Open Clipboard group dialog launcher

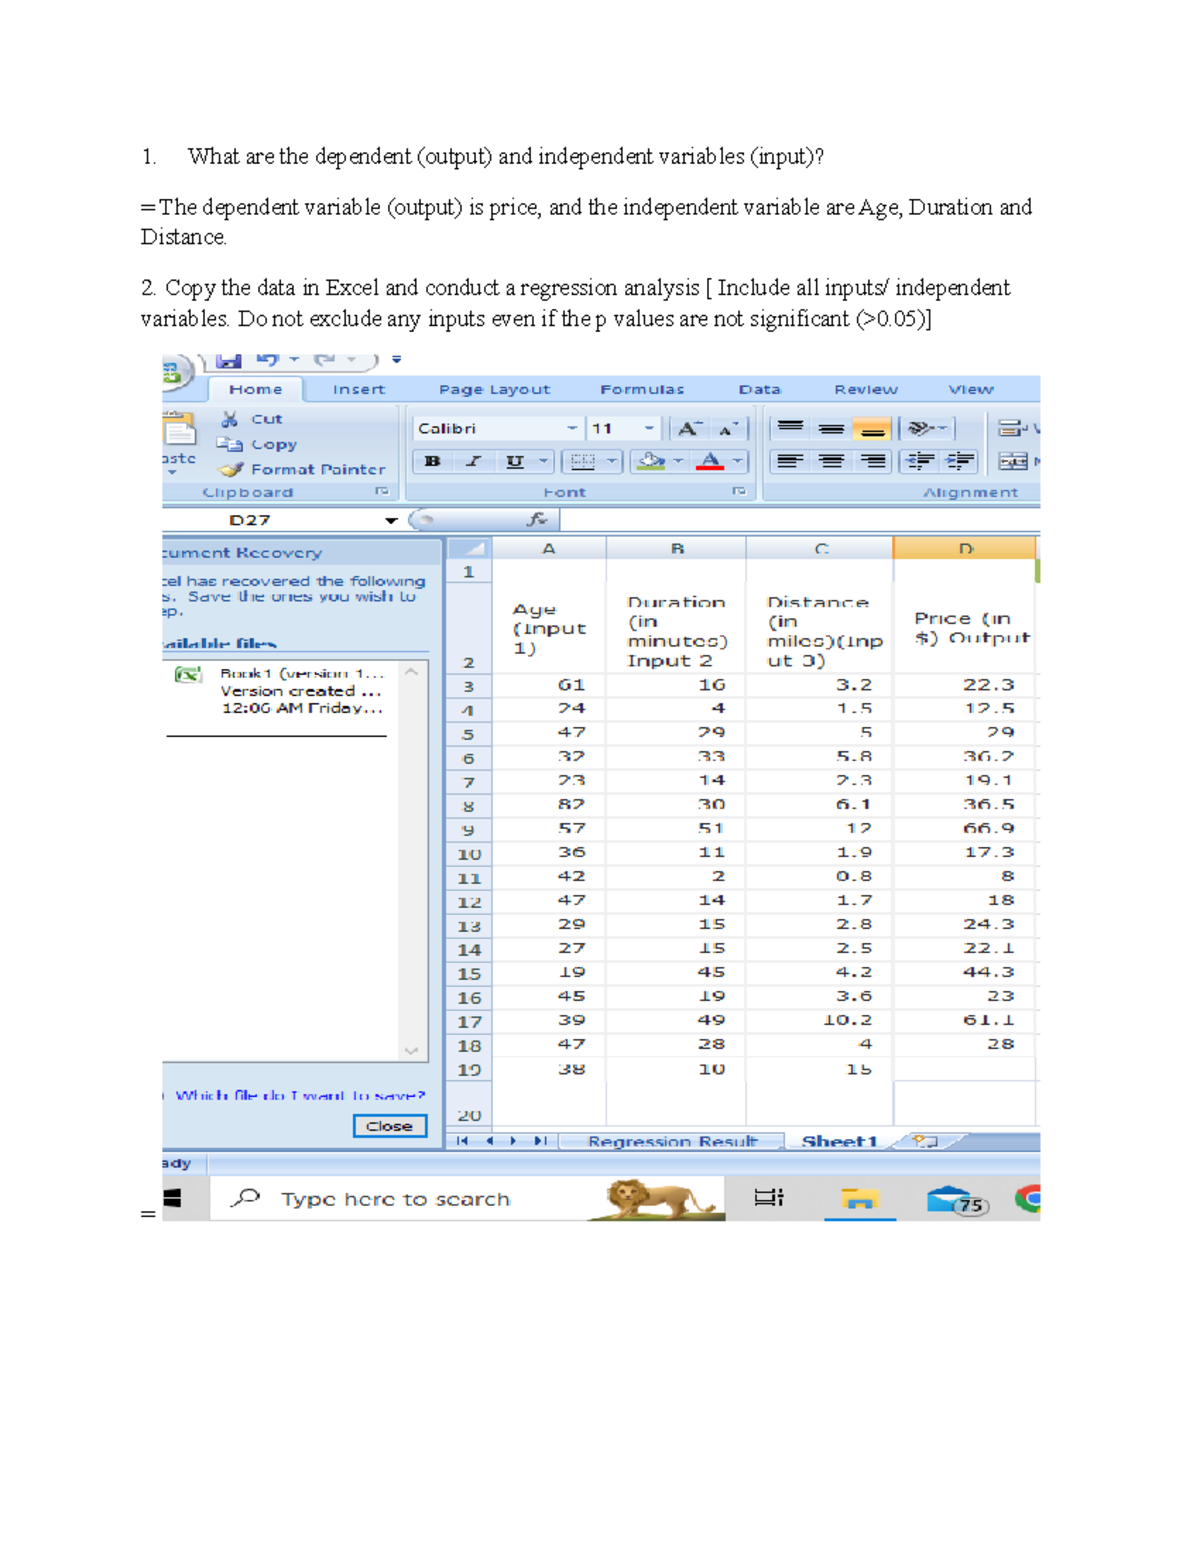point(381,491)
